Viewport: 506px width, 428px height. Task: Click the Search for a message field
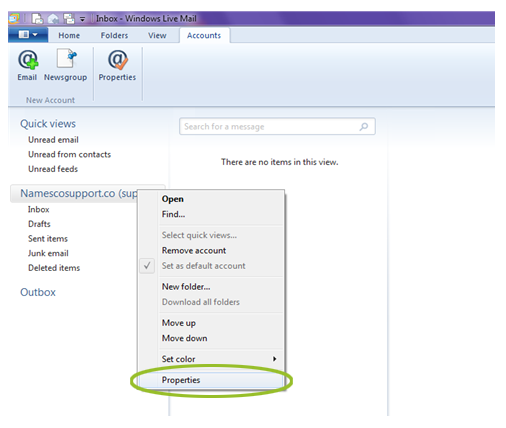(277, 126)
